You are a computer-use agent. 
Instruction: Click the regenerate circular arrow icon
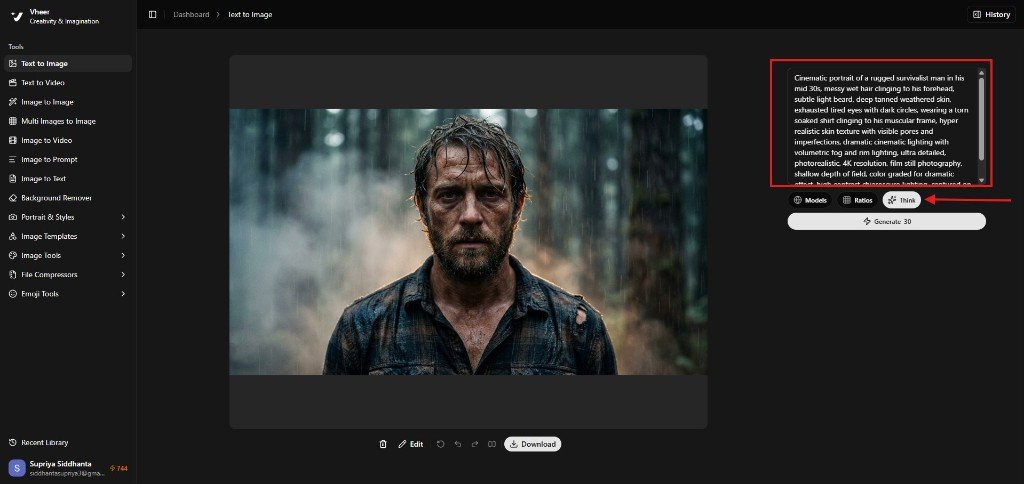[x=440, y=444]
